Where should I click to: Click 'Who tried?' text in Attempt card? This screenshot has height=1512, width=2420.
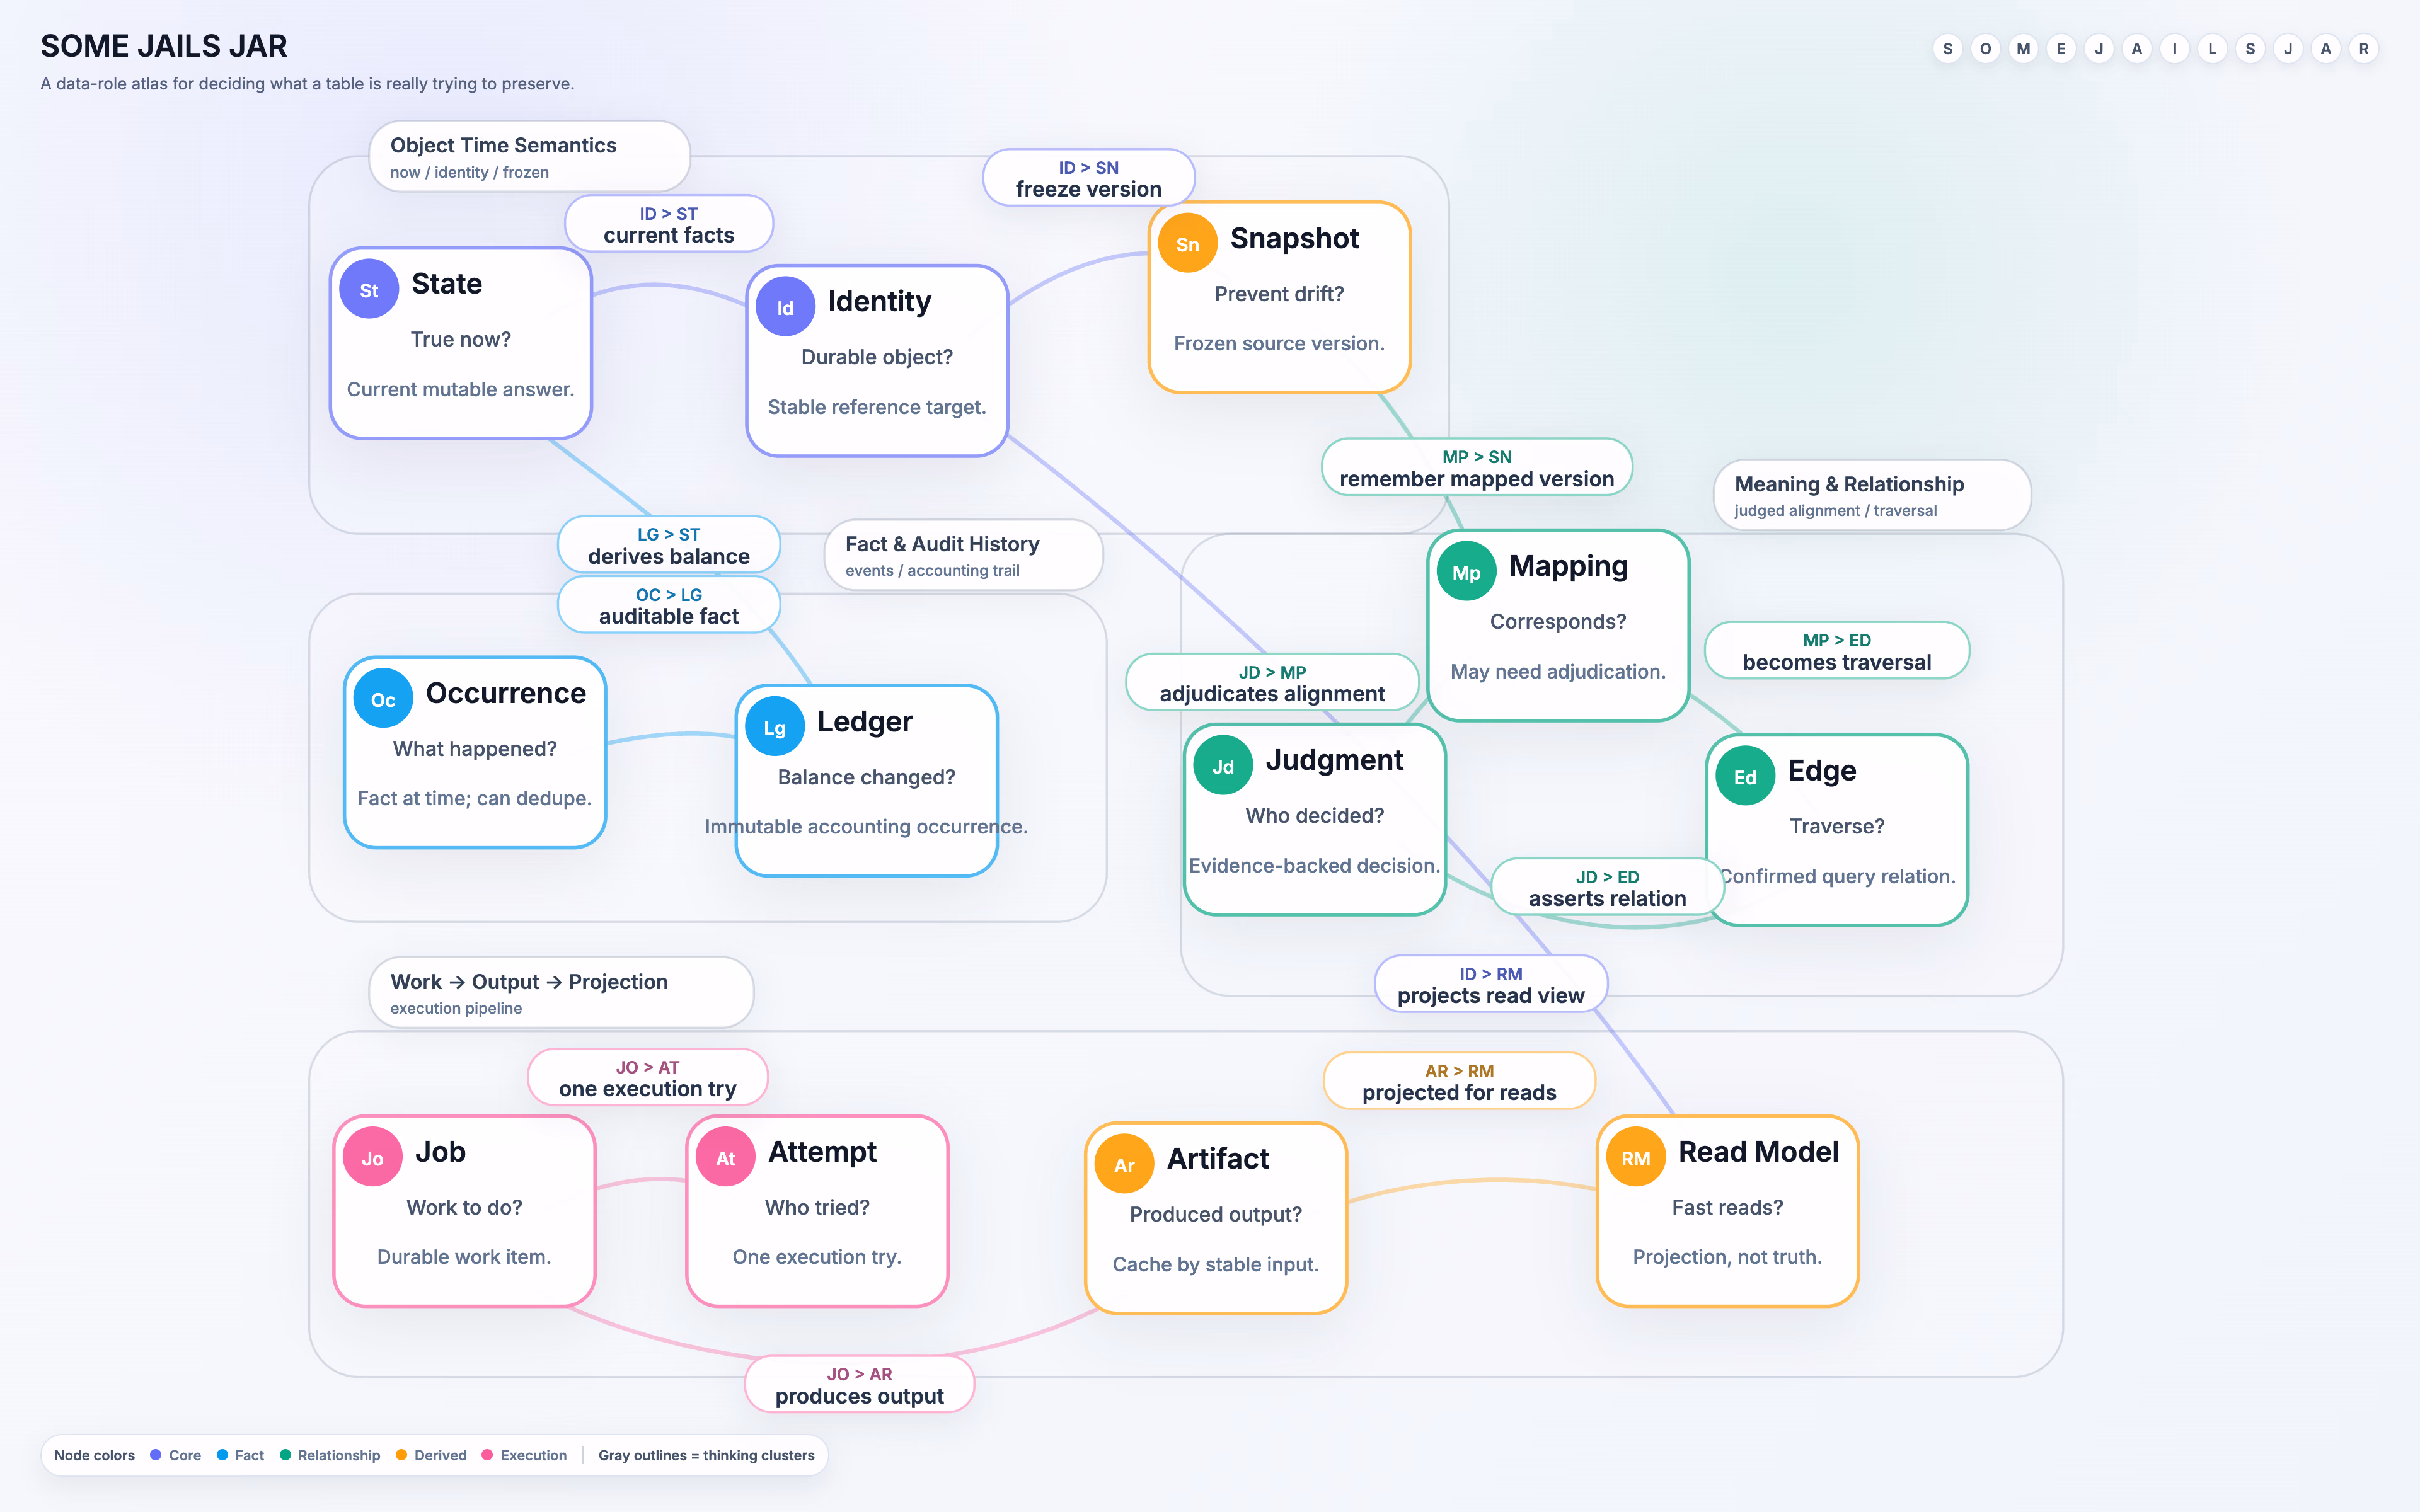817,1207
